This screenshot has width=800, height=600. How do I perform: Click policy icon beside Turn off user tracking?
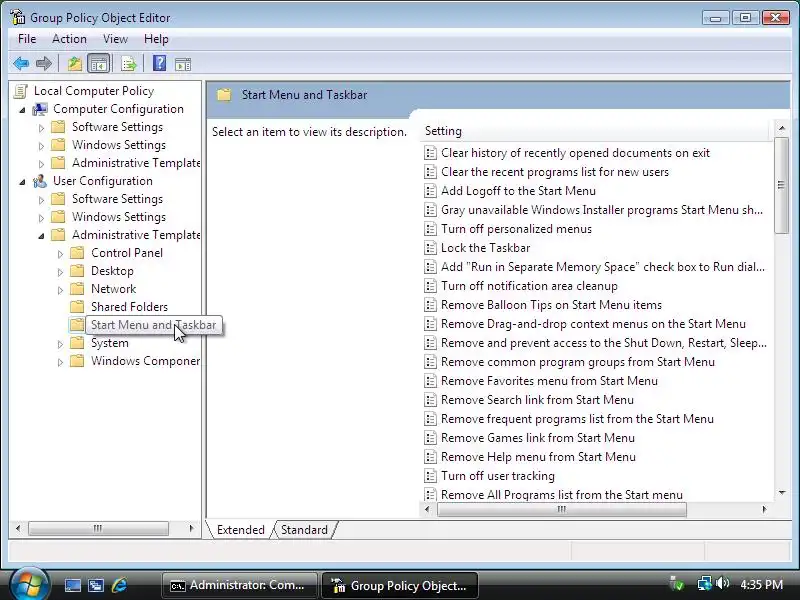[x=431, y=476]
